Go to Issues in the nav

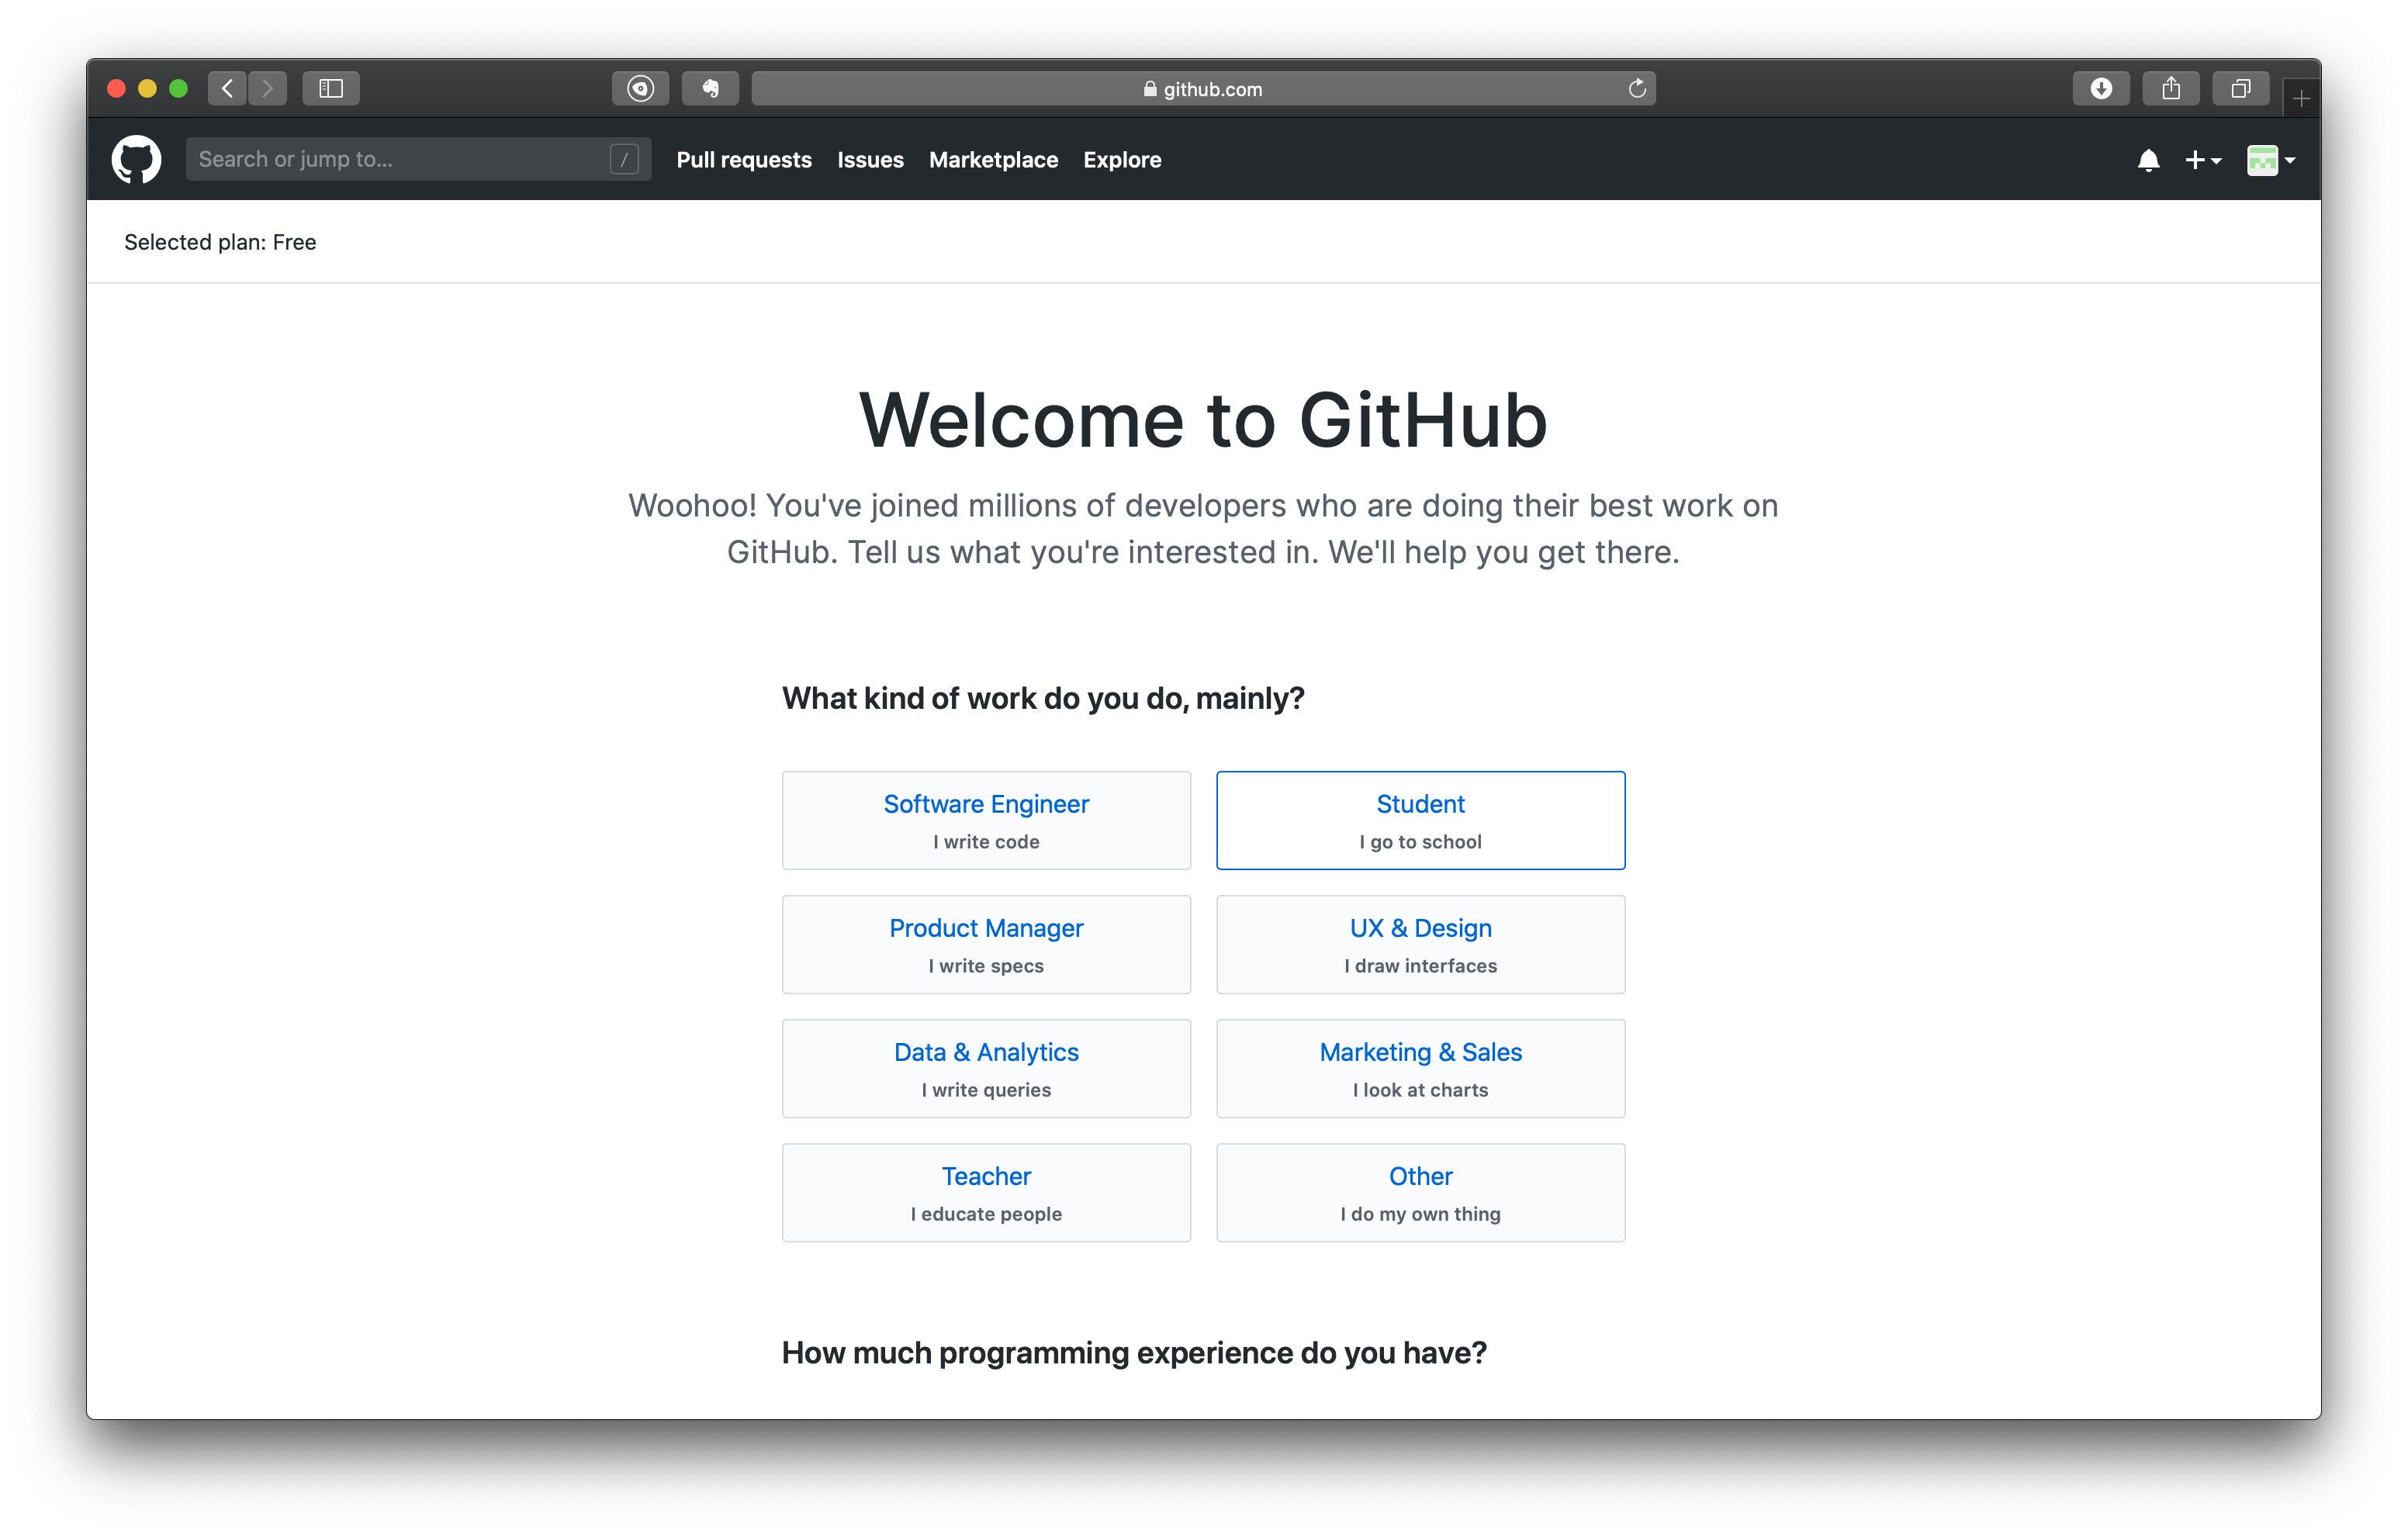(870, 160)
